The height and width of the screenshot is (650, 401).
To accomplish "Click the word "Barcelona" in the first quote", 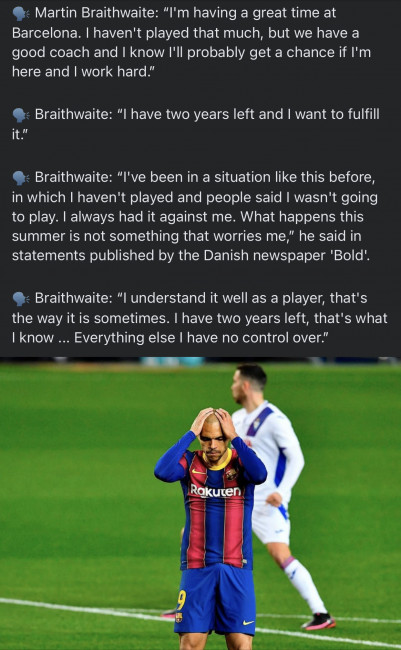I will point(46,33).
